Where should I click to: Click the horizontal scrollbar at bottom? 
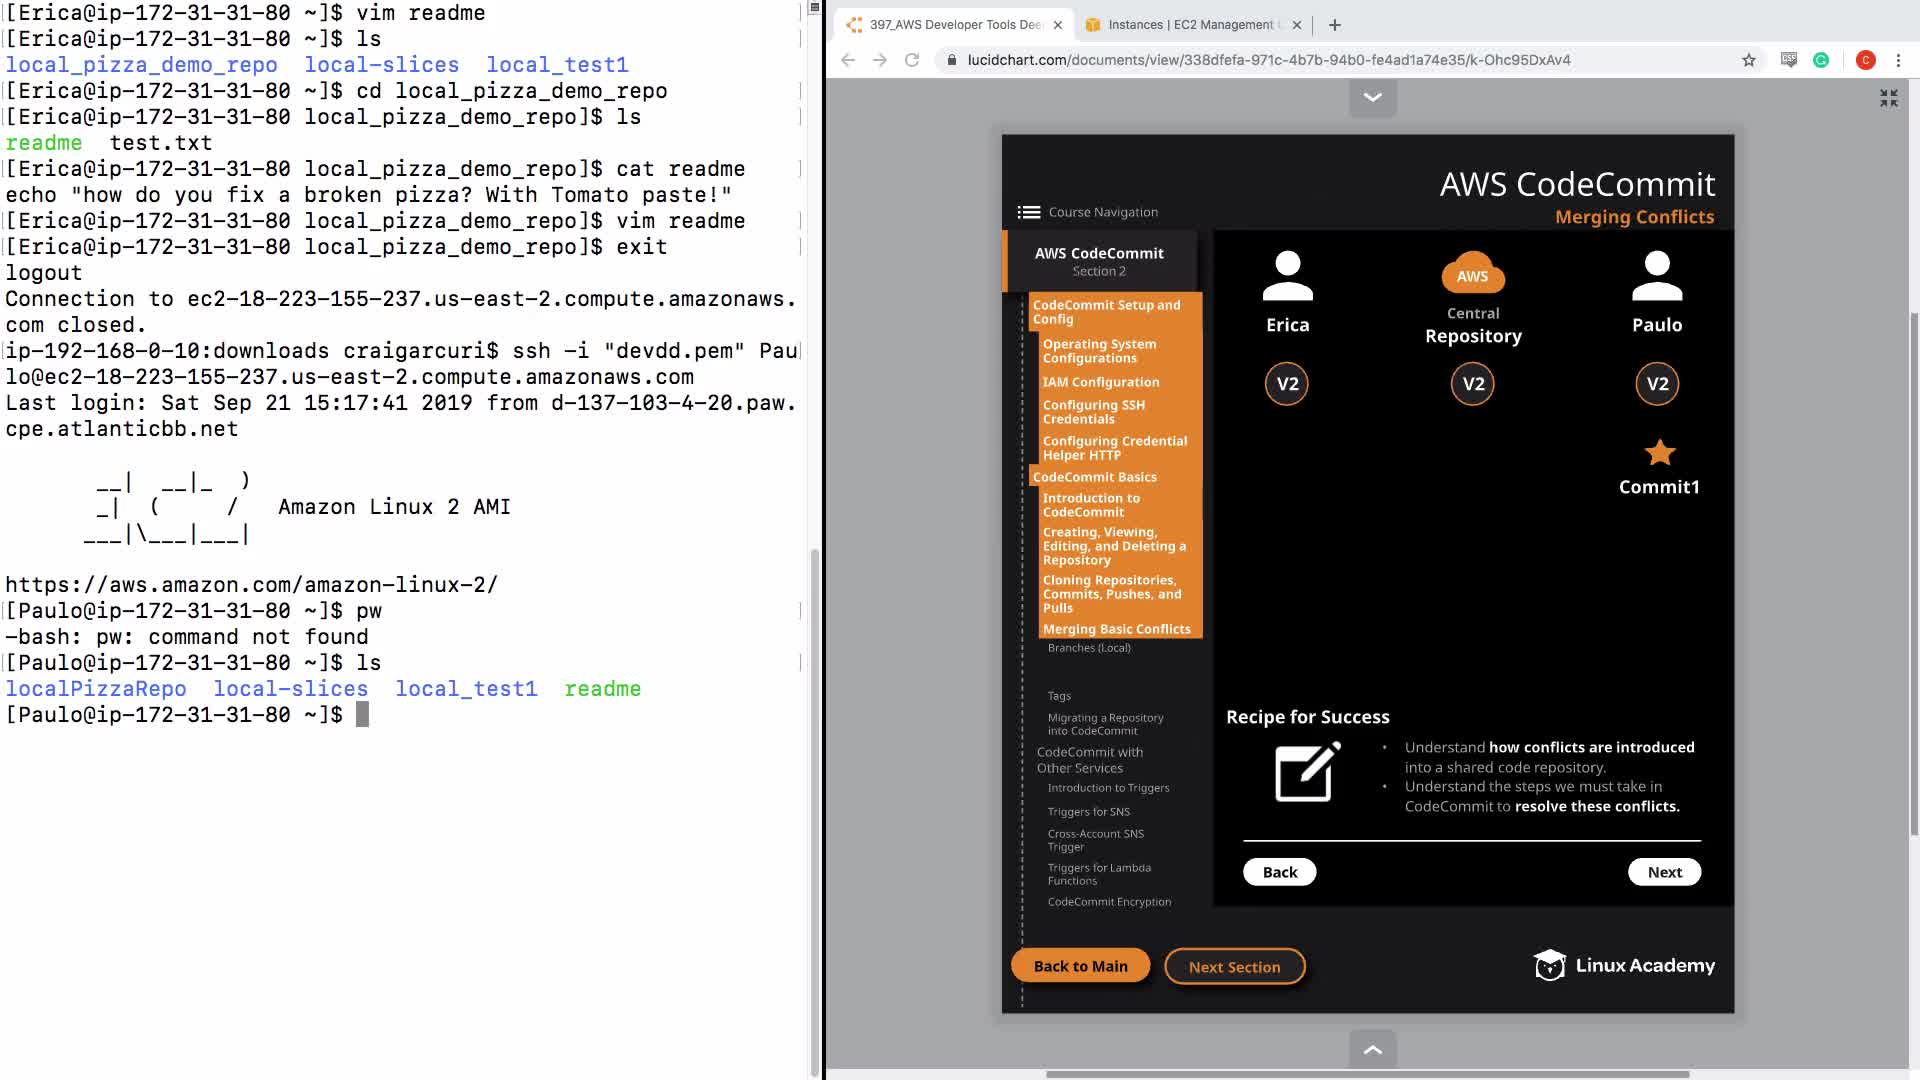[1367, 1074]
